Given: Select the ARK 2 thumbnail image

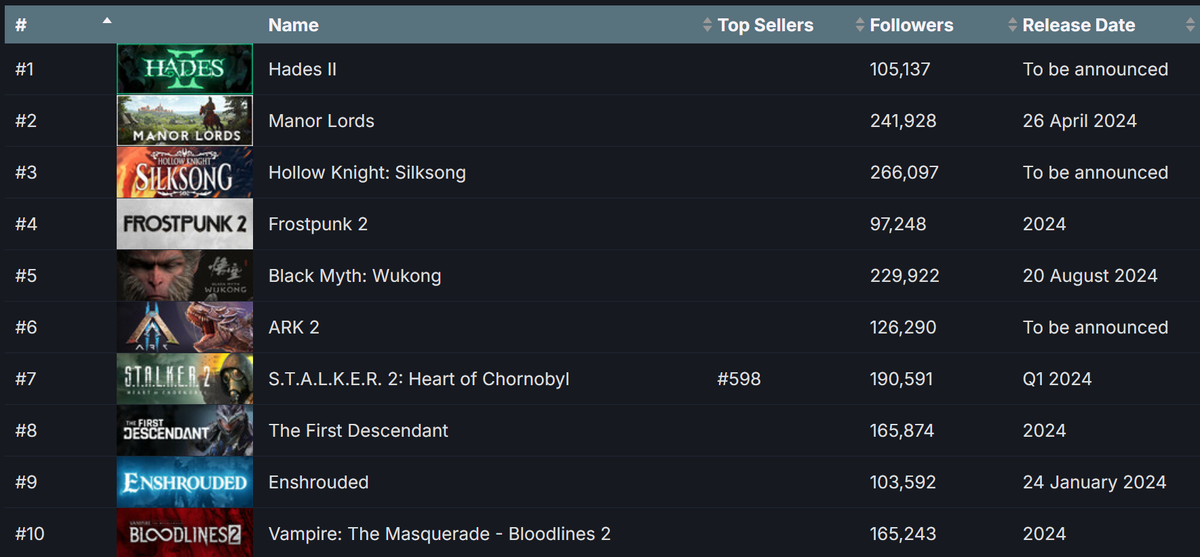Looking at the screenshot, I should tap(185, 327).
